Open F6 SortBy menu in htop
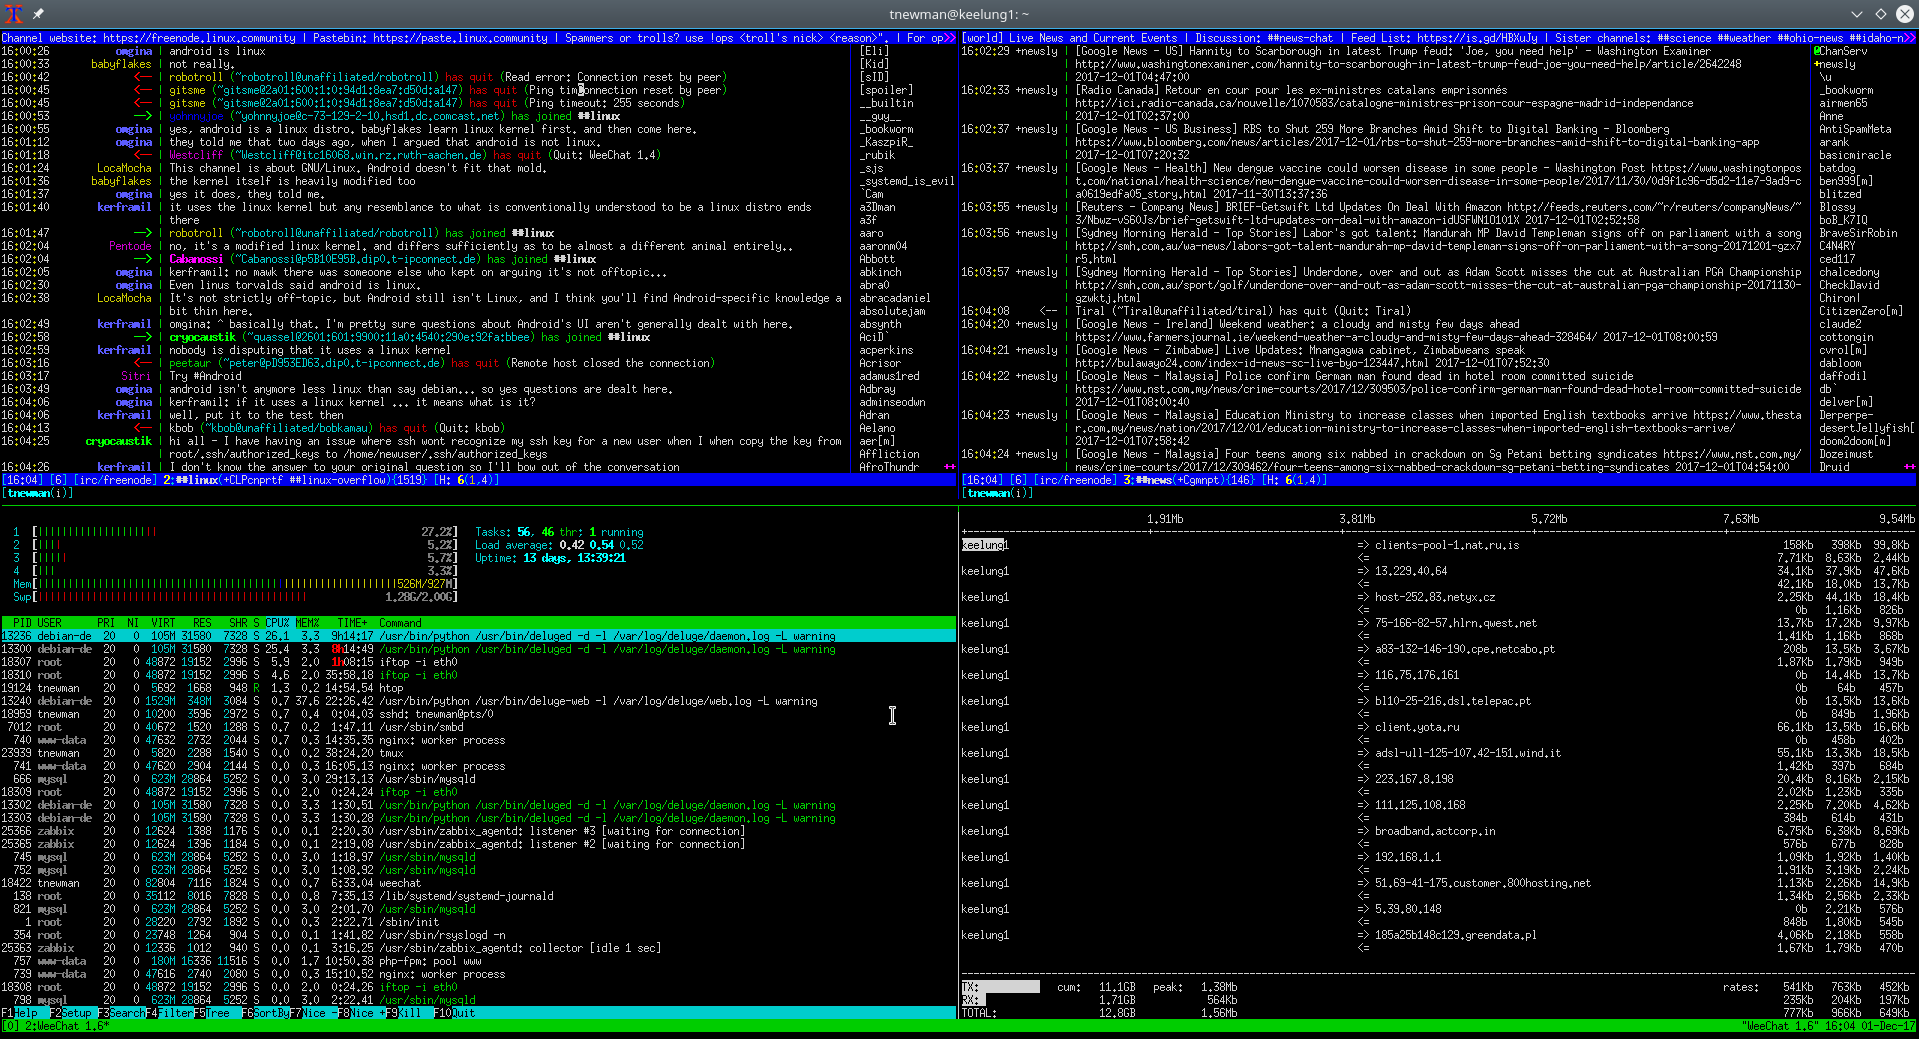The height and width of the screenshot is (1039, 1919). (266, 1013)
